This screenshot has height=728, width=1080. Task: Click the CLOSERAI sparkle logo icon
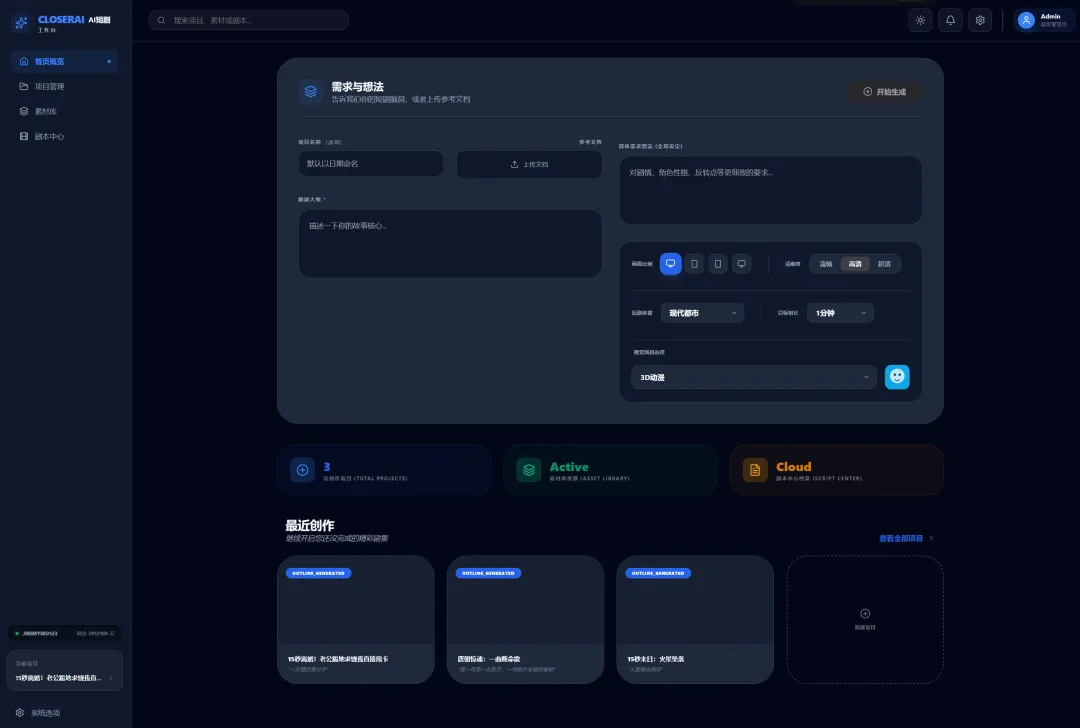tap(21, 23)
